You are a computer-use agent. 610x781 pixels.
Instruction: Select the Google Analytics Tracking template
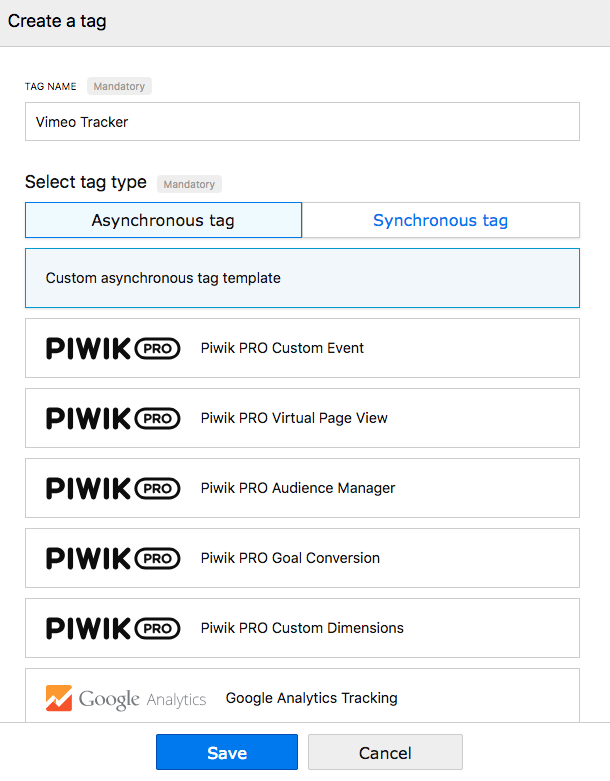pyautogui.click(x=302, y=695)
